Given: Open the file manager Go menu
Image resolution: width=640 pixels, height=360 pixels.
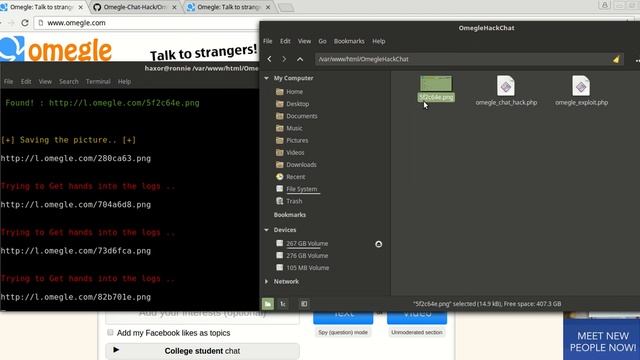Looking at the screenshot, I should tap(322, 41).
